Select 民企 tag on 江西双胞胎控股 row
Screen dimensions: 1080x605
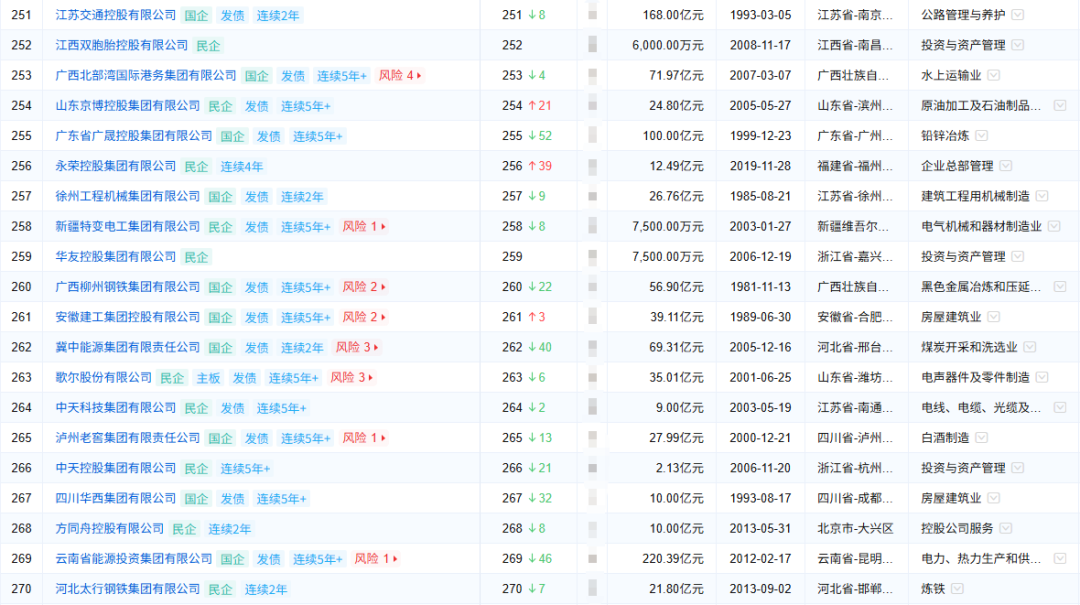coord(208,45)
